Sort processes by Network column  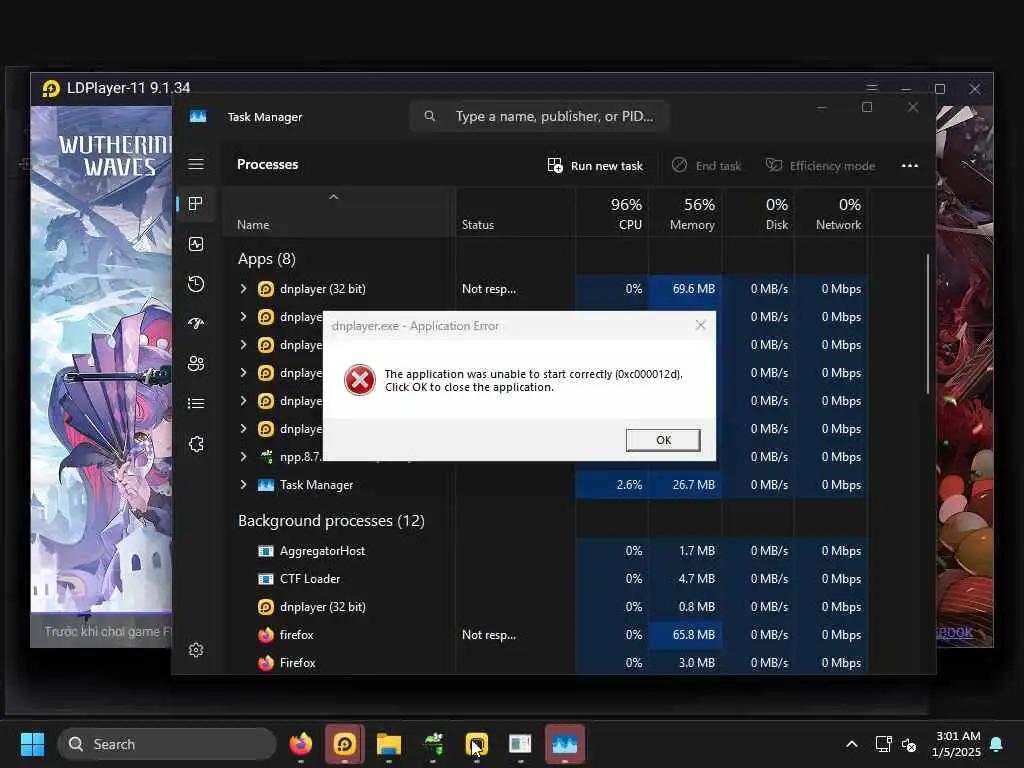click(831, 213)
